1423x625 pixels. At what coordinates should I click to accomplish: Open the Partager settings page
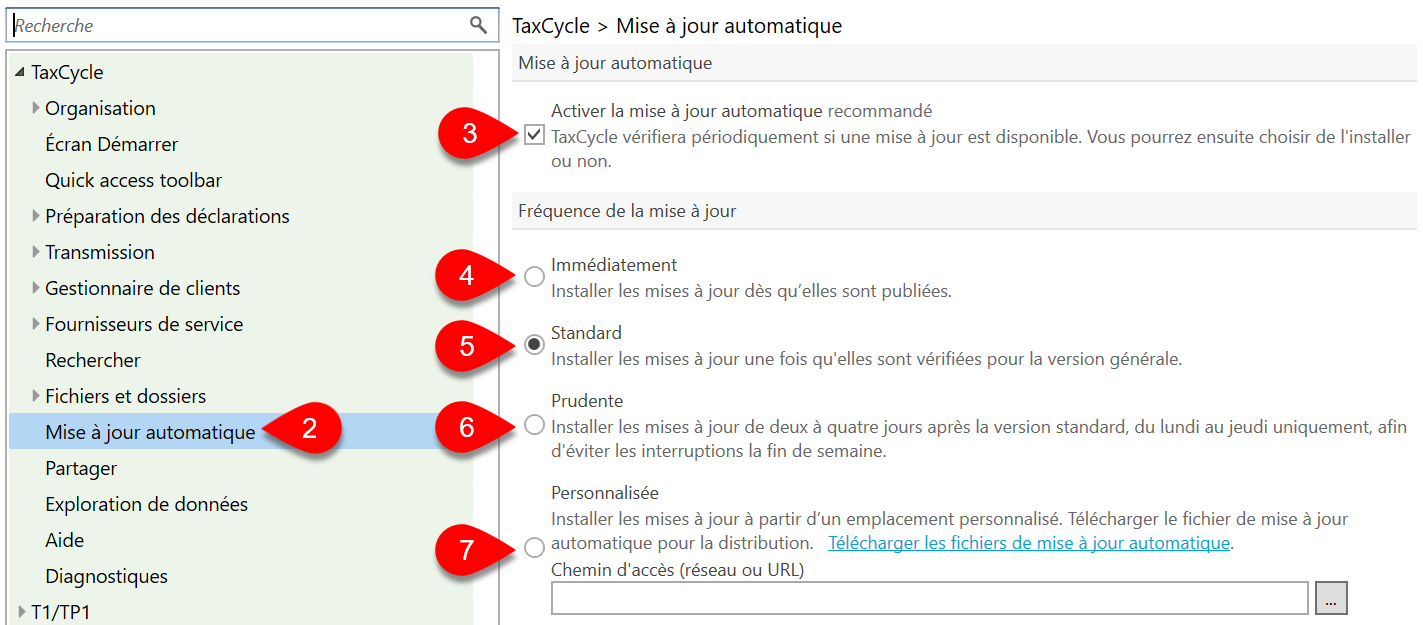coord(81,468)
